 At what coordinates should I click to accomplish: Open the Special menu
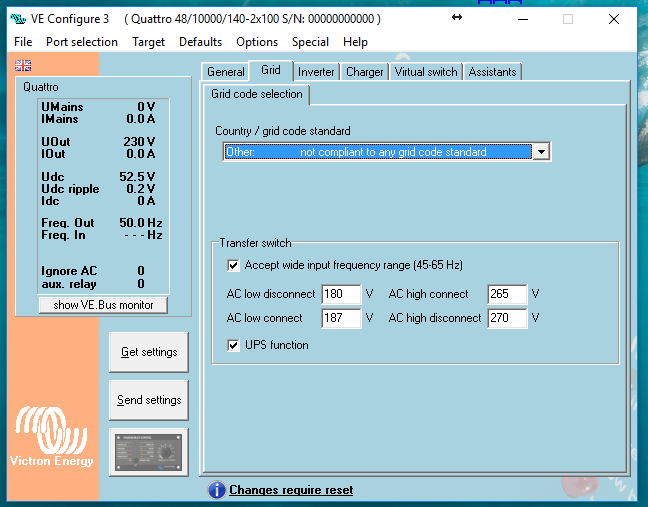click(310, 42)
